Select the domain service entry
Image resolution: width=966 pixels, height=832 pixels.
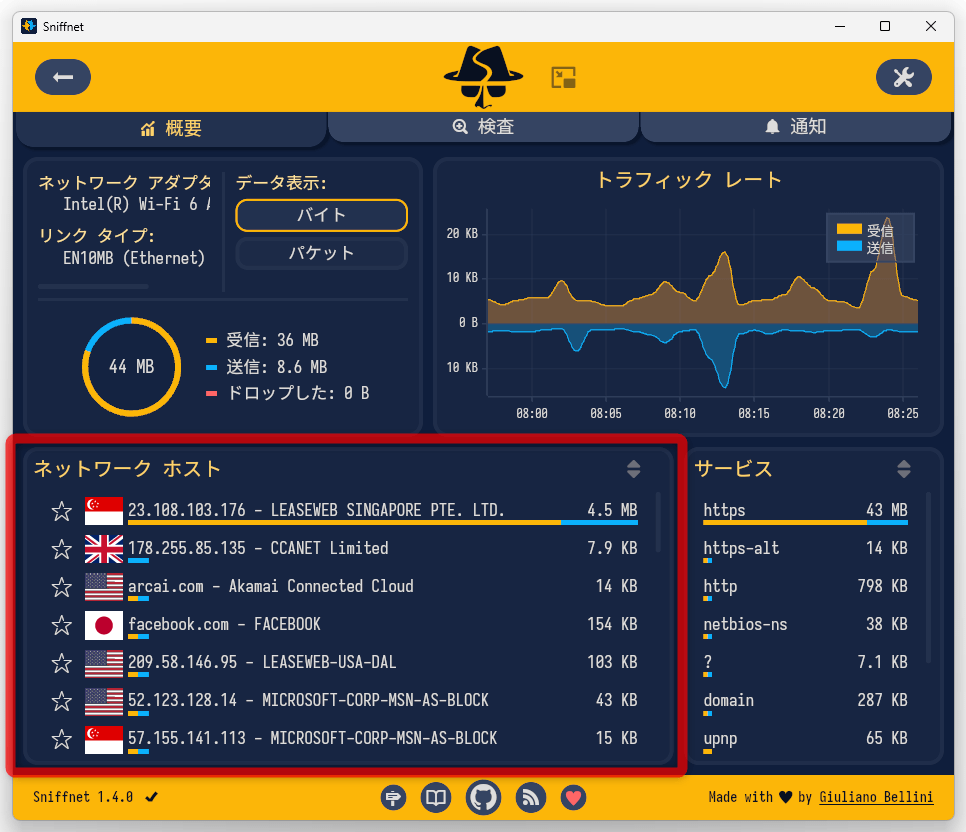[x=805, y=701]
